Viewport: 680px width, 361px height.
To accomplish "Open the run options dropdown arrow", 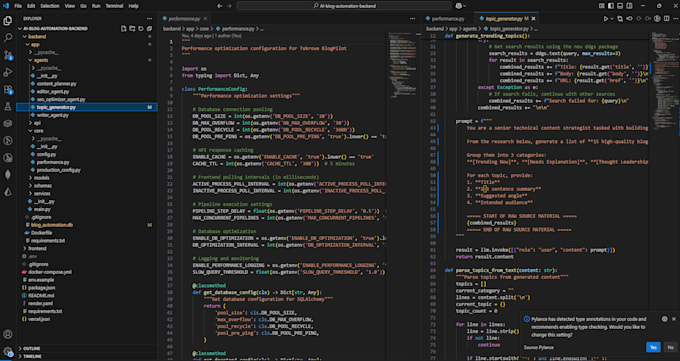I will [x=612, y=19].
